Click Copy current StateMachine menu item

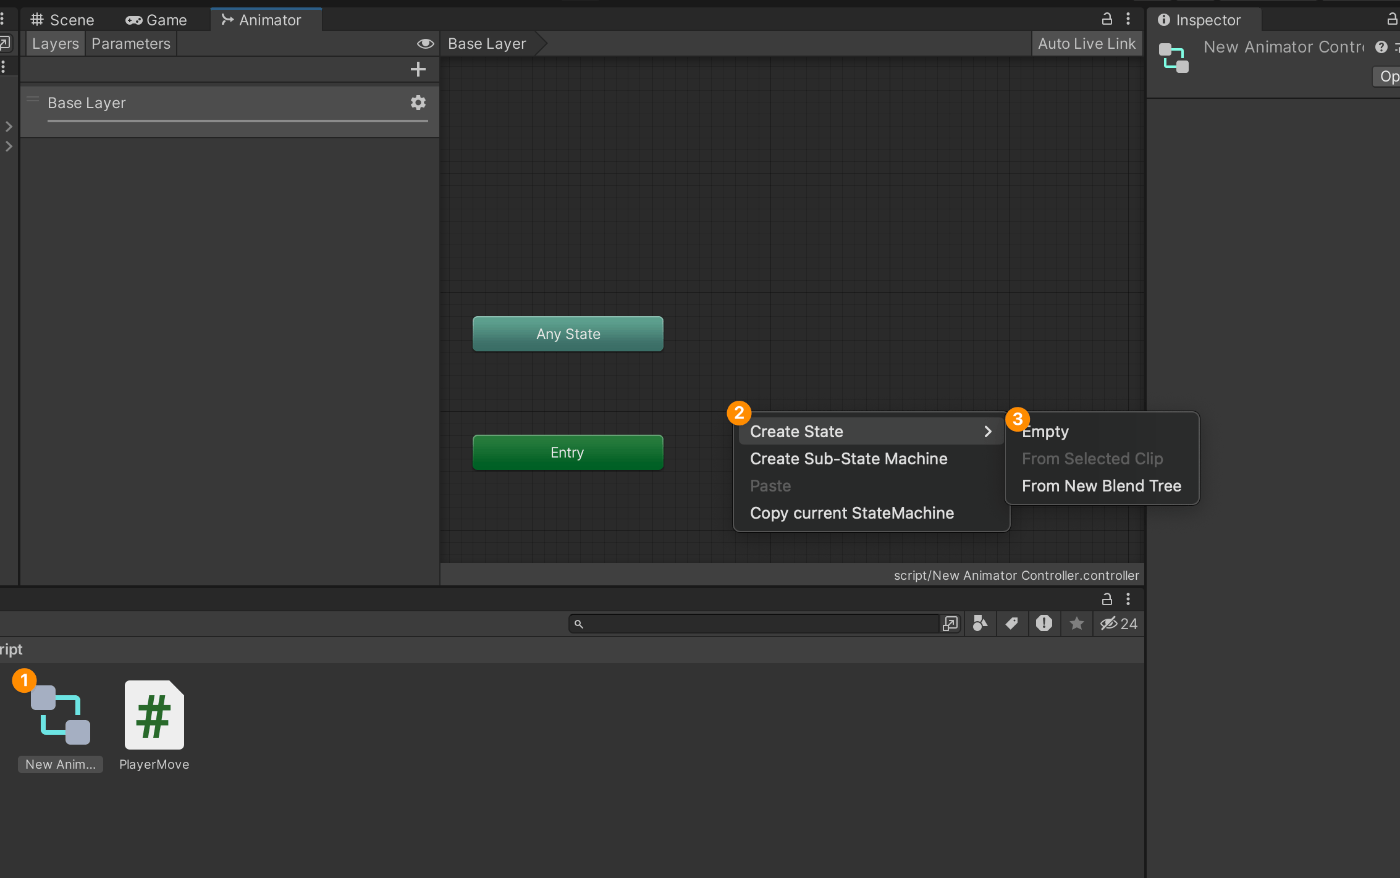(x=852, y=513)
